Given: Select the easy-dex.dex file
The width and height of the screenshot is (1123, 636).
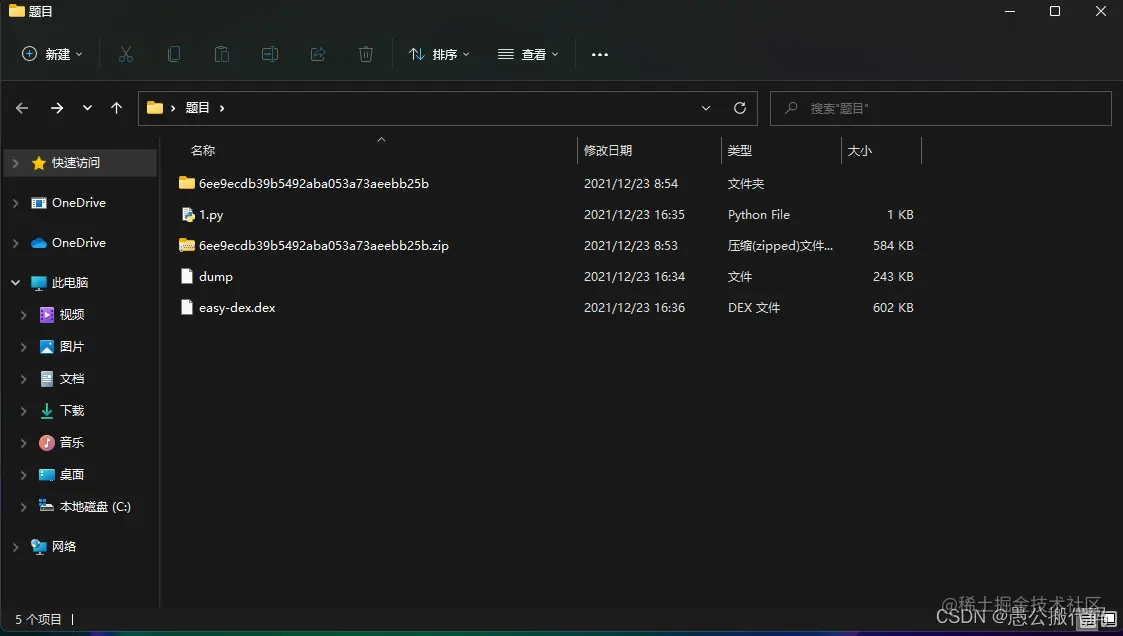Looking at the screenshot, I should pos(237,308).
